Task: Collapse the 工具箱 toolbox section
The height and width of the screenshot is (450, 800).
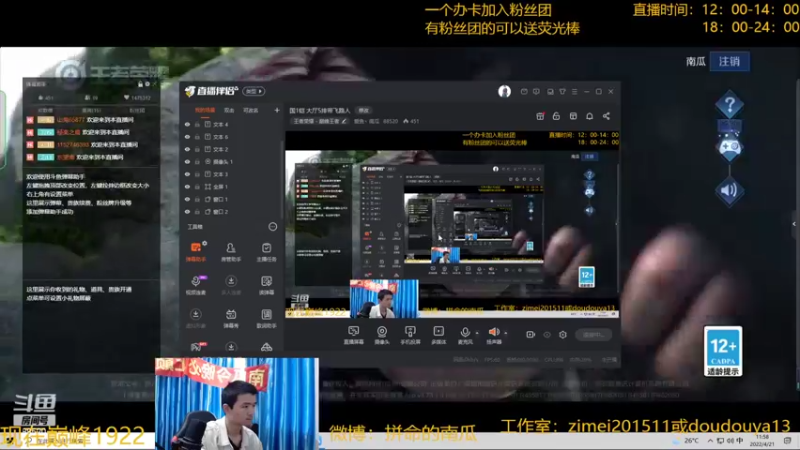Action: [272, 227]
